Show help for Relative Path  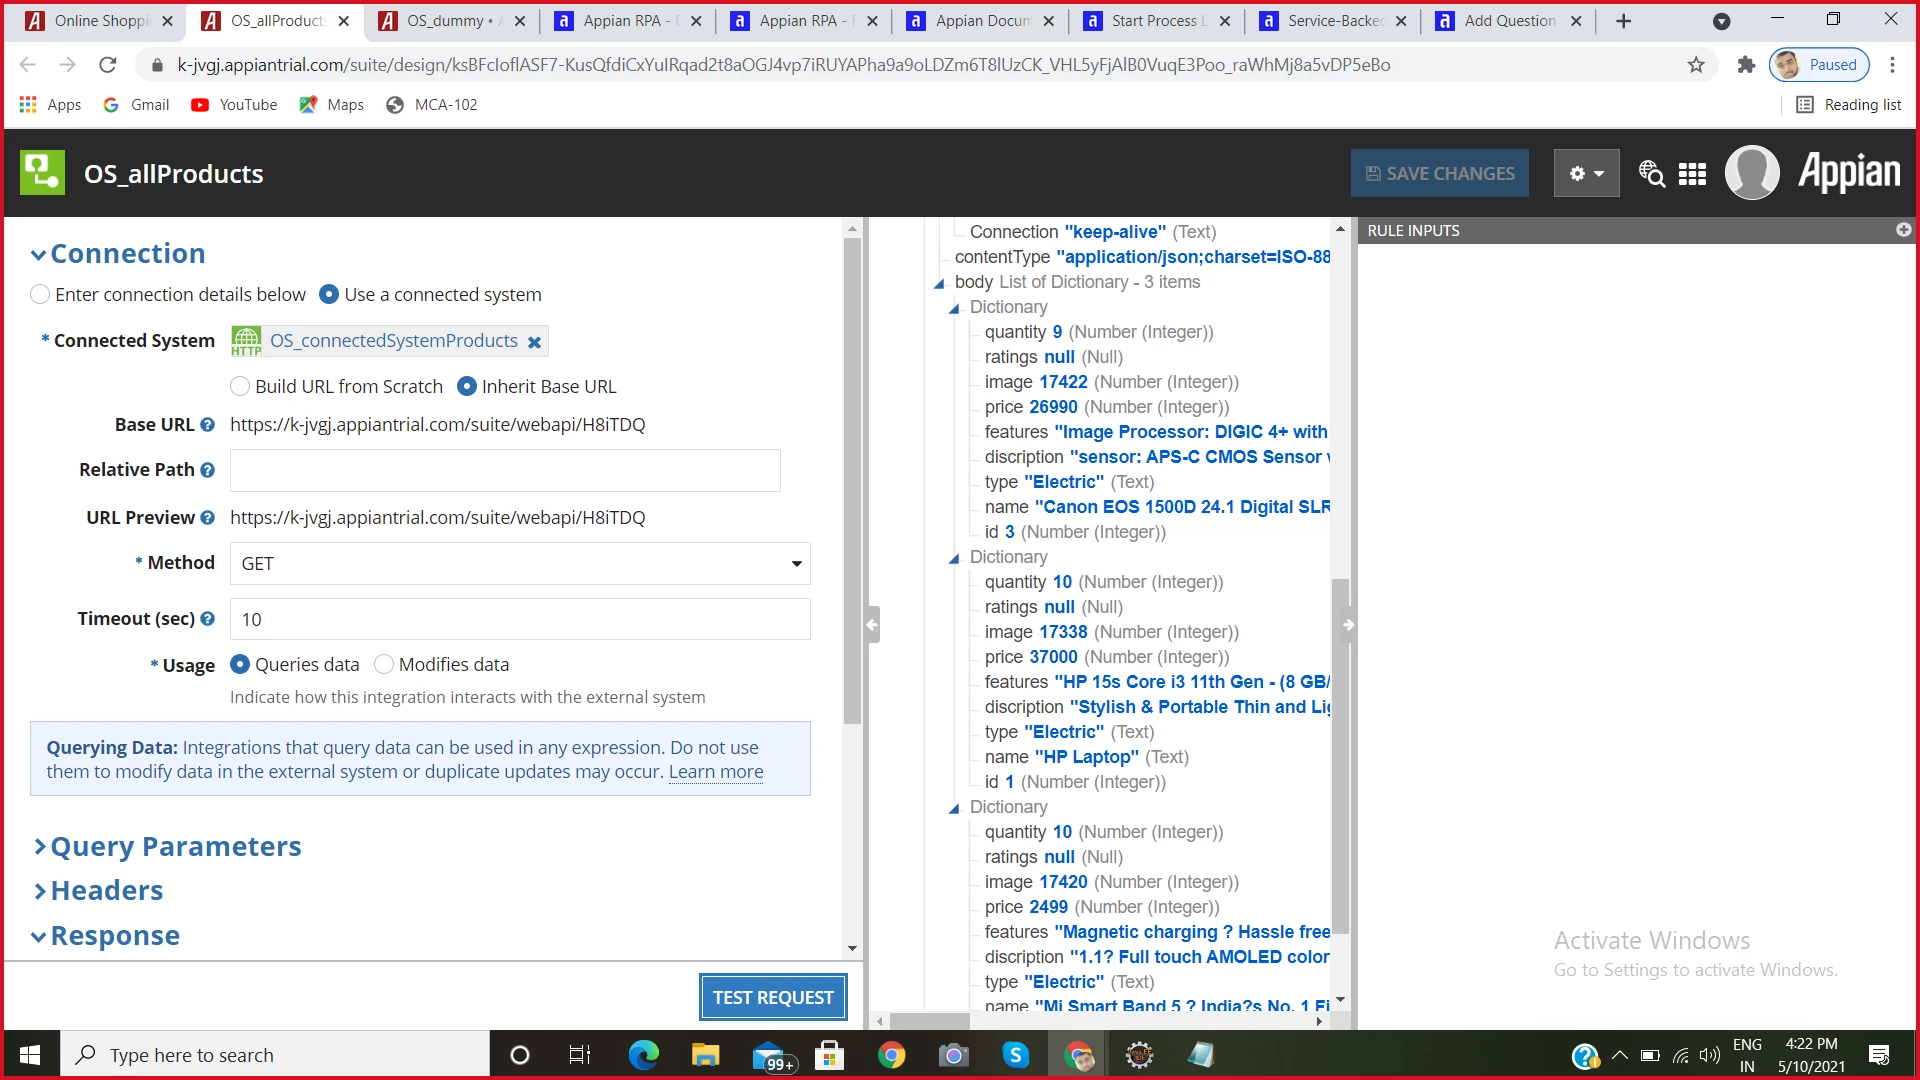207,470
